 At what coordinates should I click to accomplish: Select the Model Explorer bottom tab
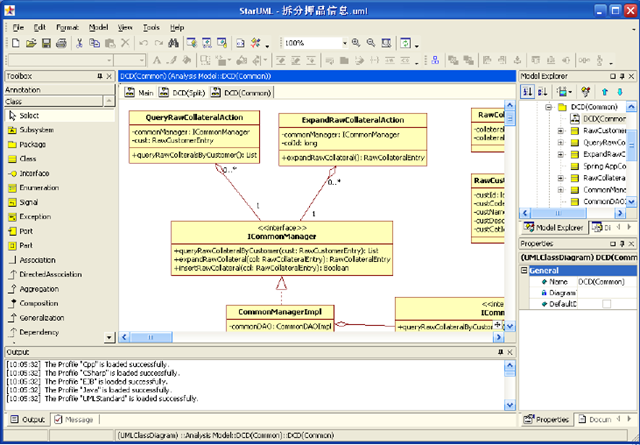[553, 227]
